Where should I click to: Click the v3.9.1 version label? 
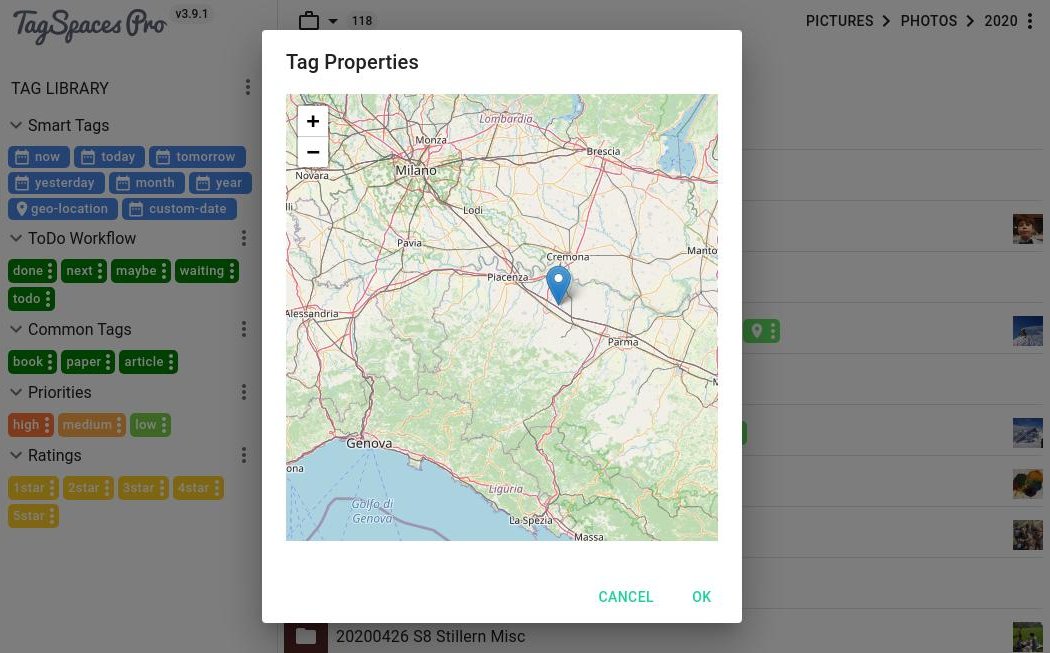click(192, 13)
